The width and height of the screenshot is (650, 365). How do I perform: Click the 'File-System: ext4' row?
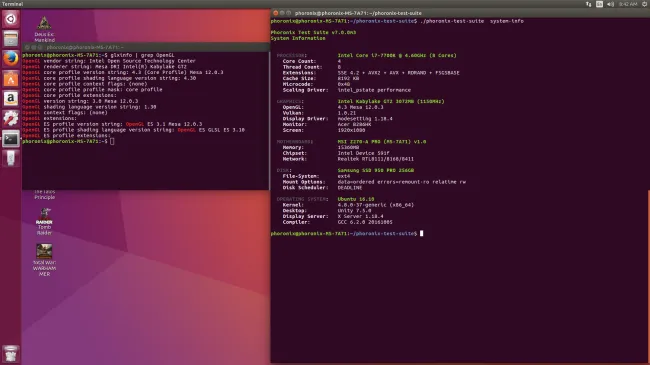316,176
